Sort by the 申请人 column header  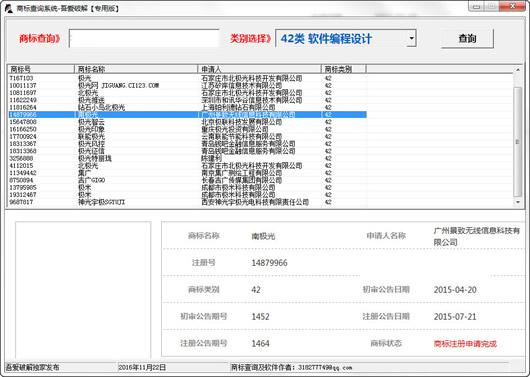[x=259, y=69]
